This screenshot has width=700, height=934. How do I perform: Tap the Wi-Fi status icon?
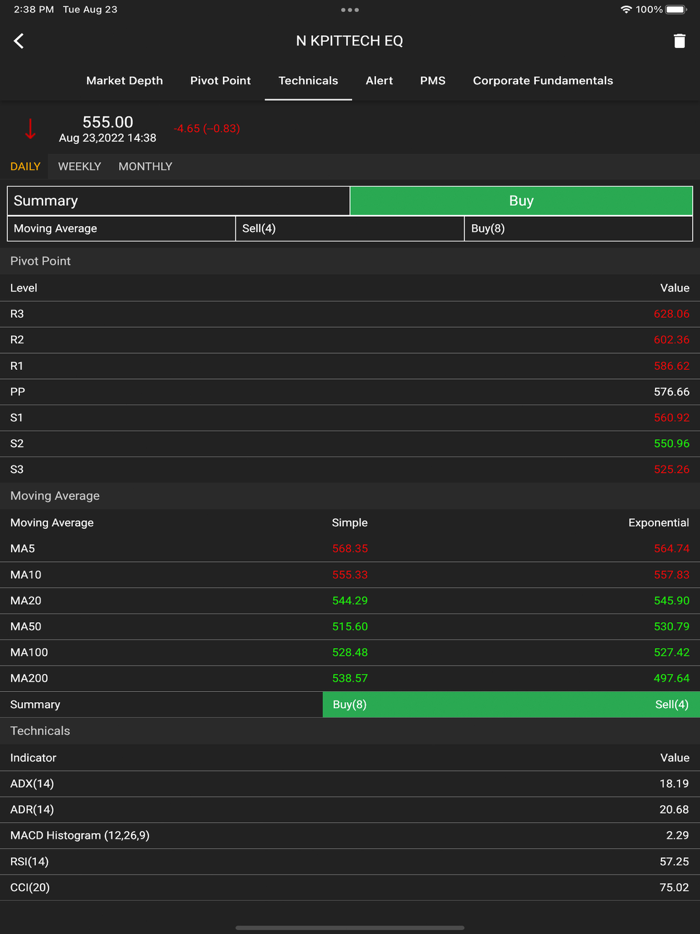(x=626, y=10)
